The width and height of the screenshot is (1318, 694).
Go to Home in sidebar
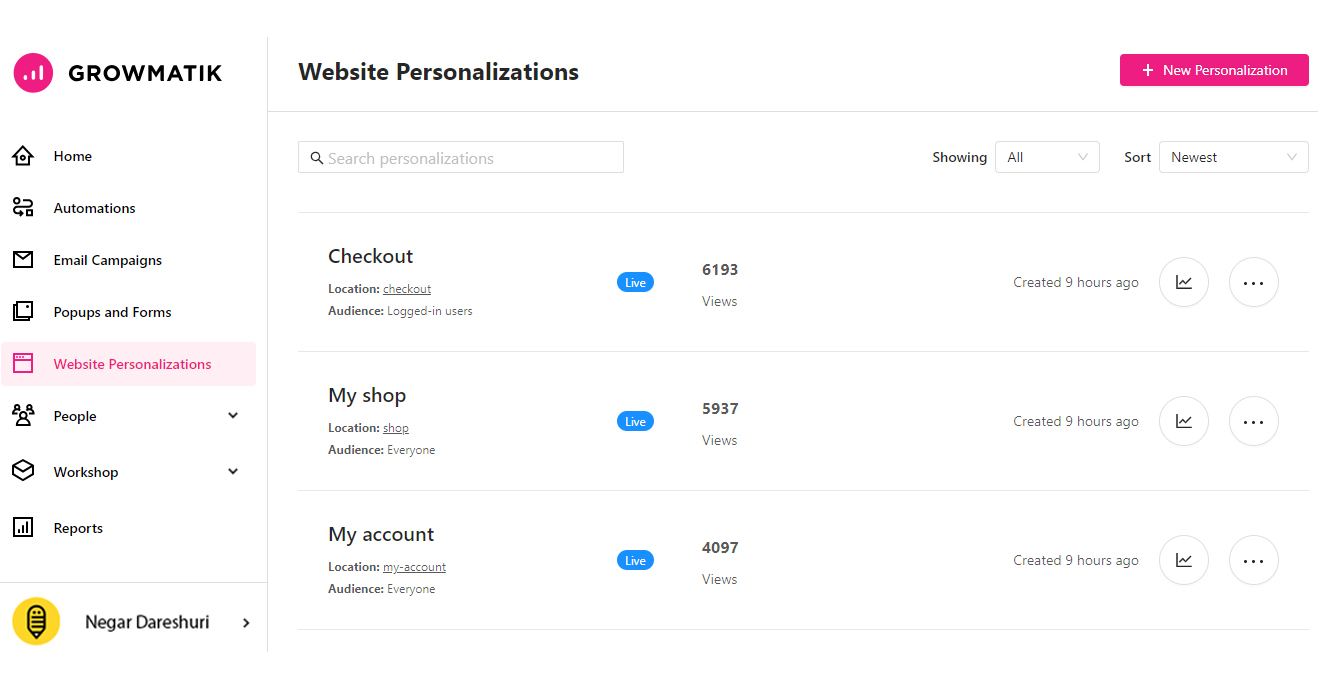(x=73, y=156)
